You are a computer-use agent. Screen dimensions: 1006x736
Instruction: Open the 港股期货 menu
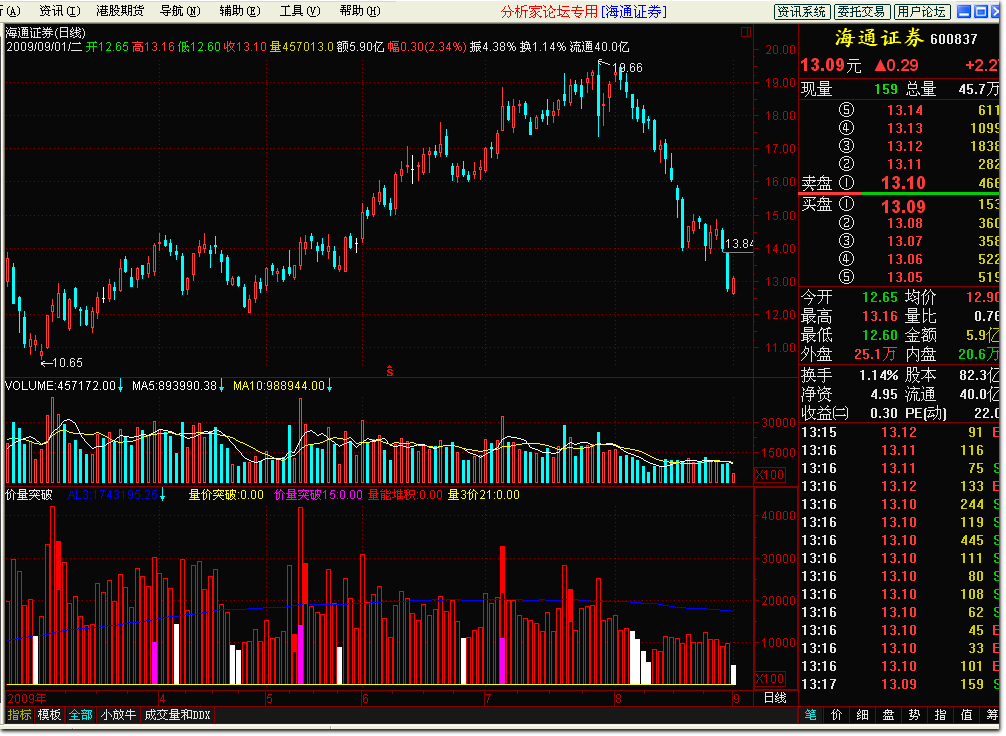tap(120, 11)
